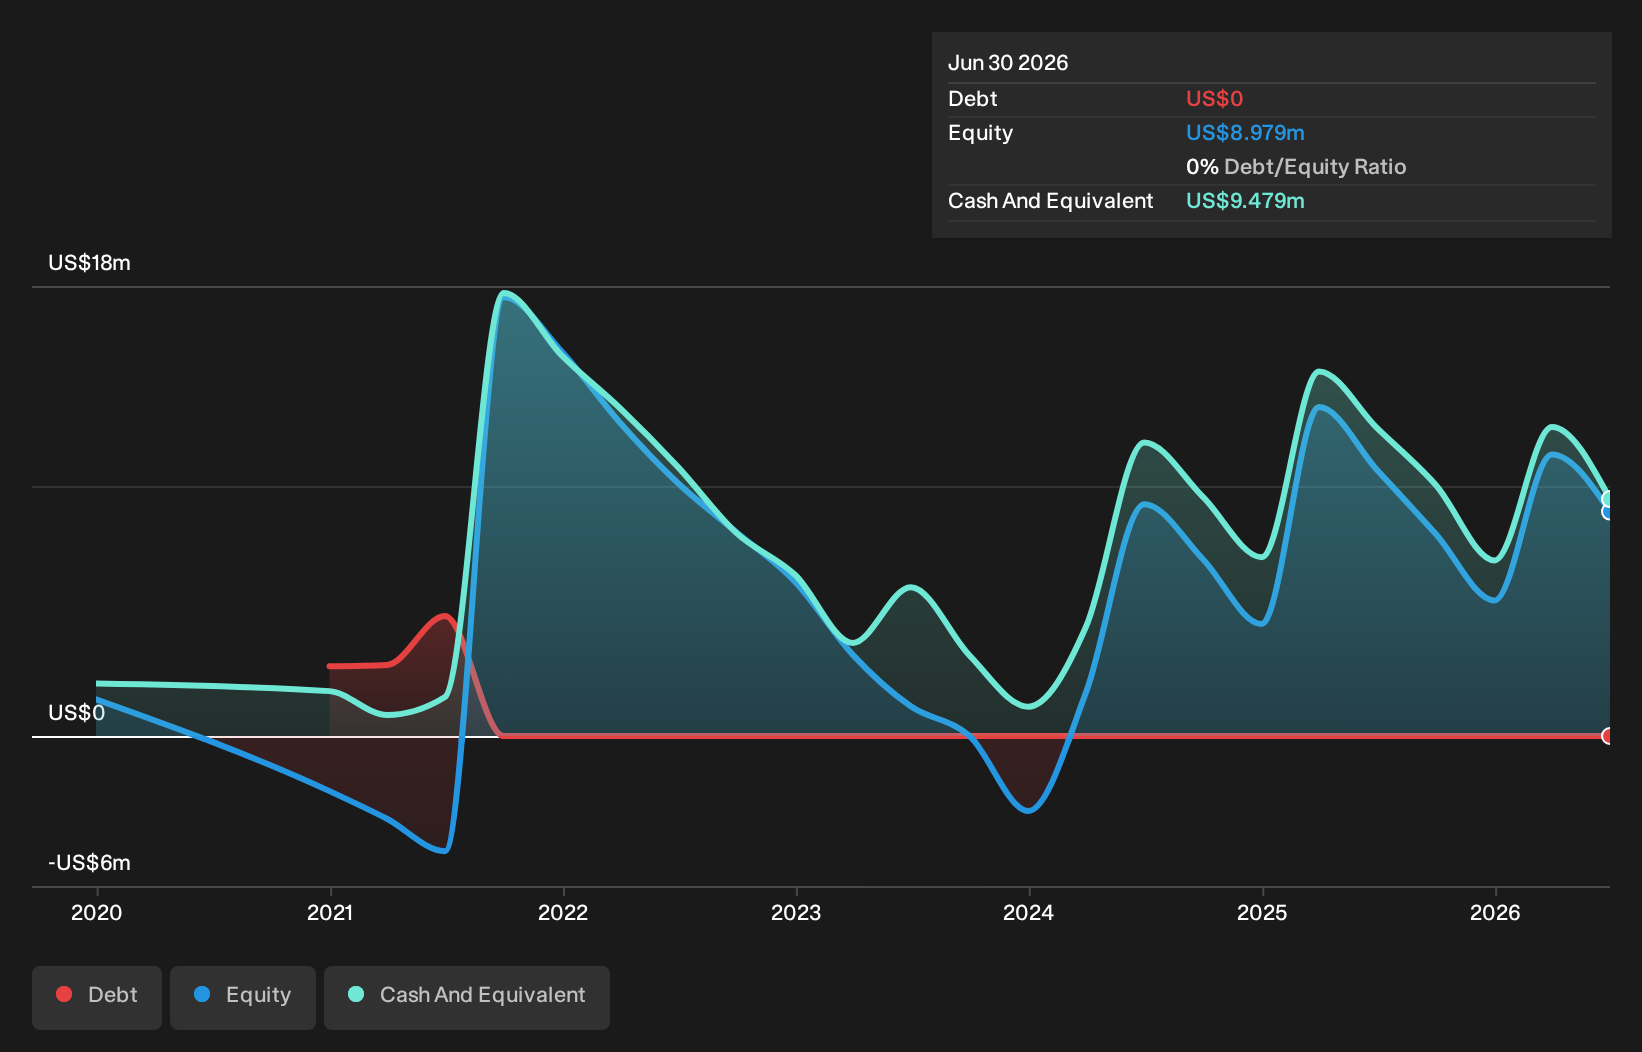Click the 2026 x-axis label
The height and width of the screenshot is (1052, 1642).
(1495, 912)
